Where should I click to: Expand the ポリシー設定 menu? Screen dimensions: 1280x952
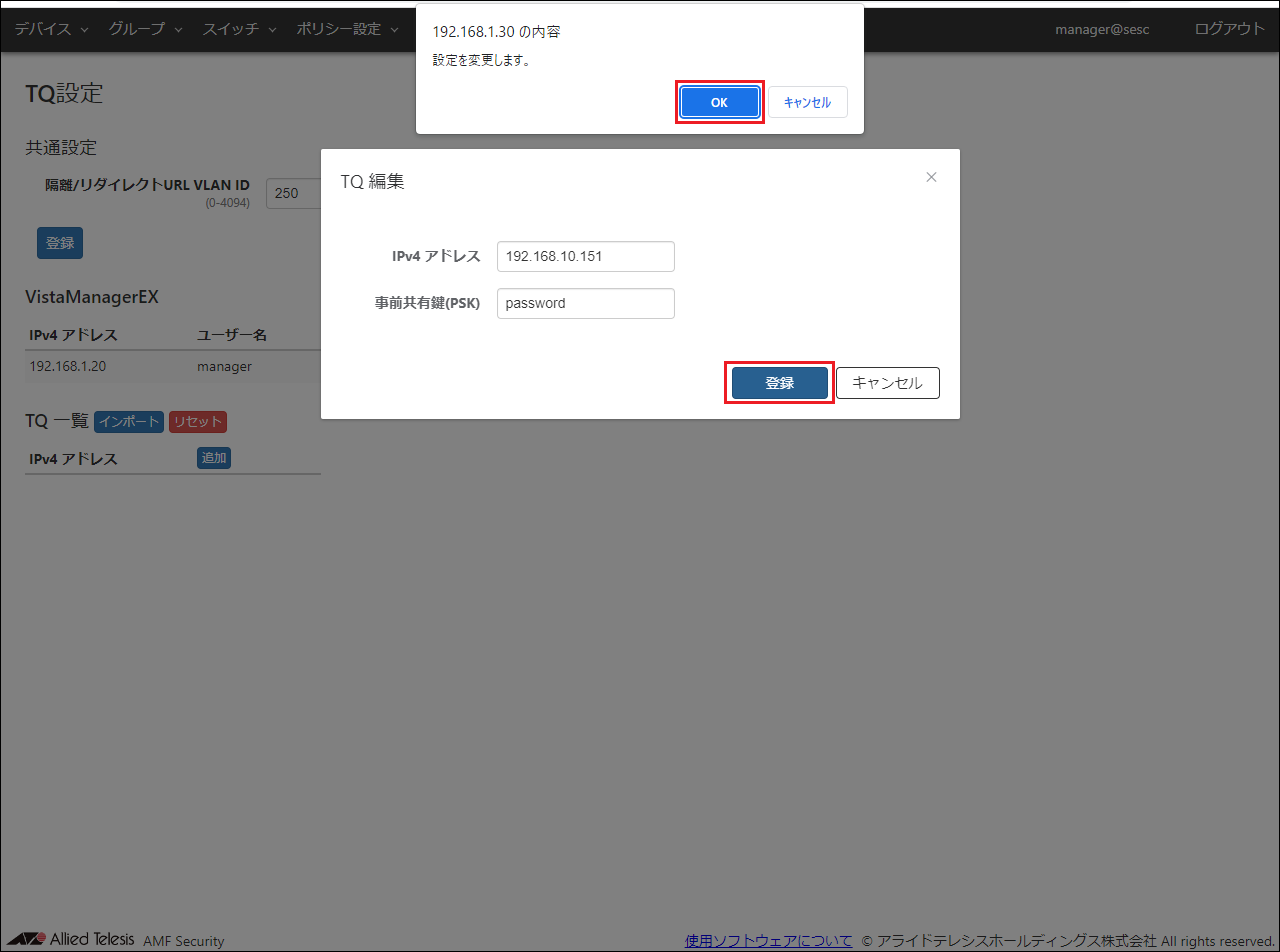pos(347,29)
